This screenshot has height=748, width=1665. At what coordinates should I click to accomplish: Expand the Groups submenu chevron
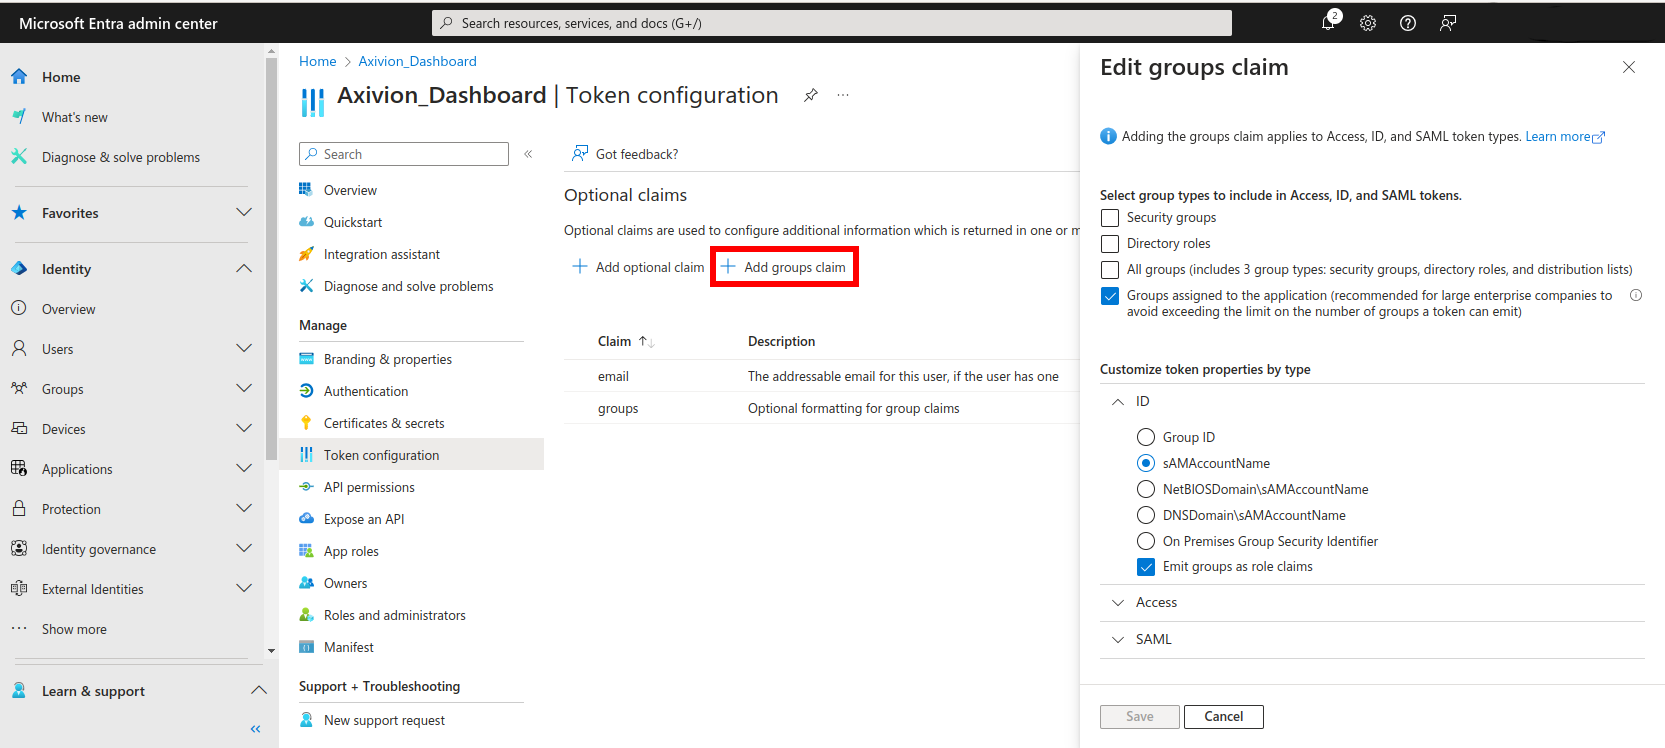244,388
